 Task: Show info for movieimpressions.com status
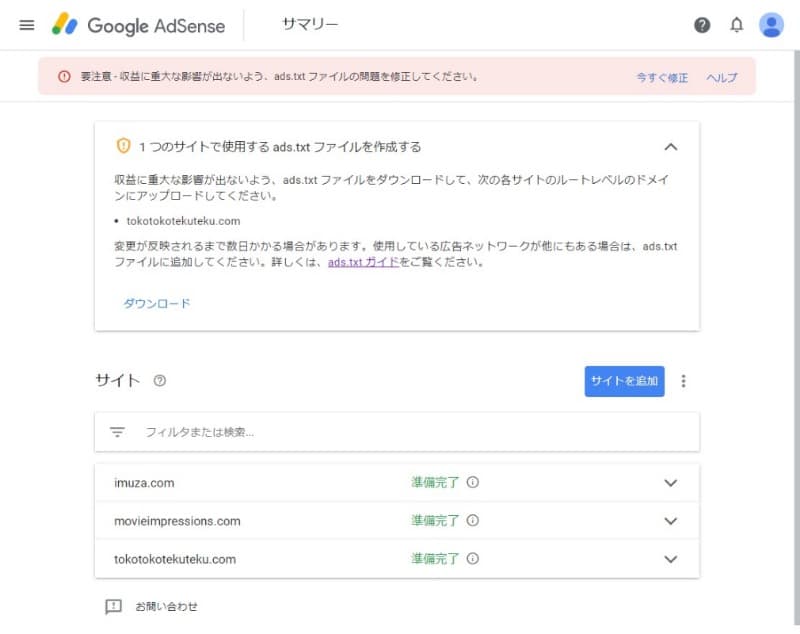click(472, 521)
